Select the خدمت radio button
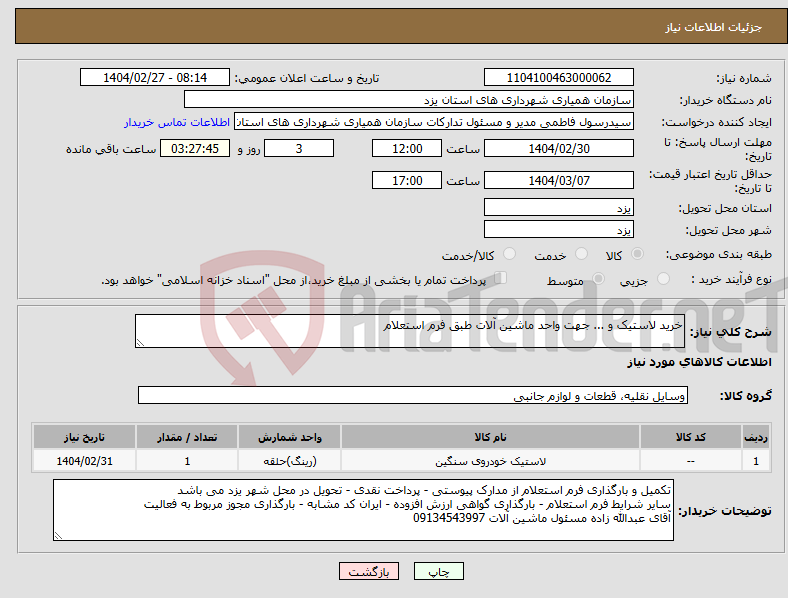Screen dimensions: 788x598 click(x=581, y=254)
